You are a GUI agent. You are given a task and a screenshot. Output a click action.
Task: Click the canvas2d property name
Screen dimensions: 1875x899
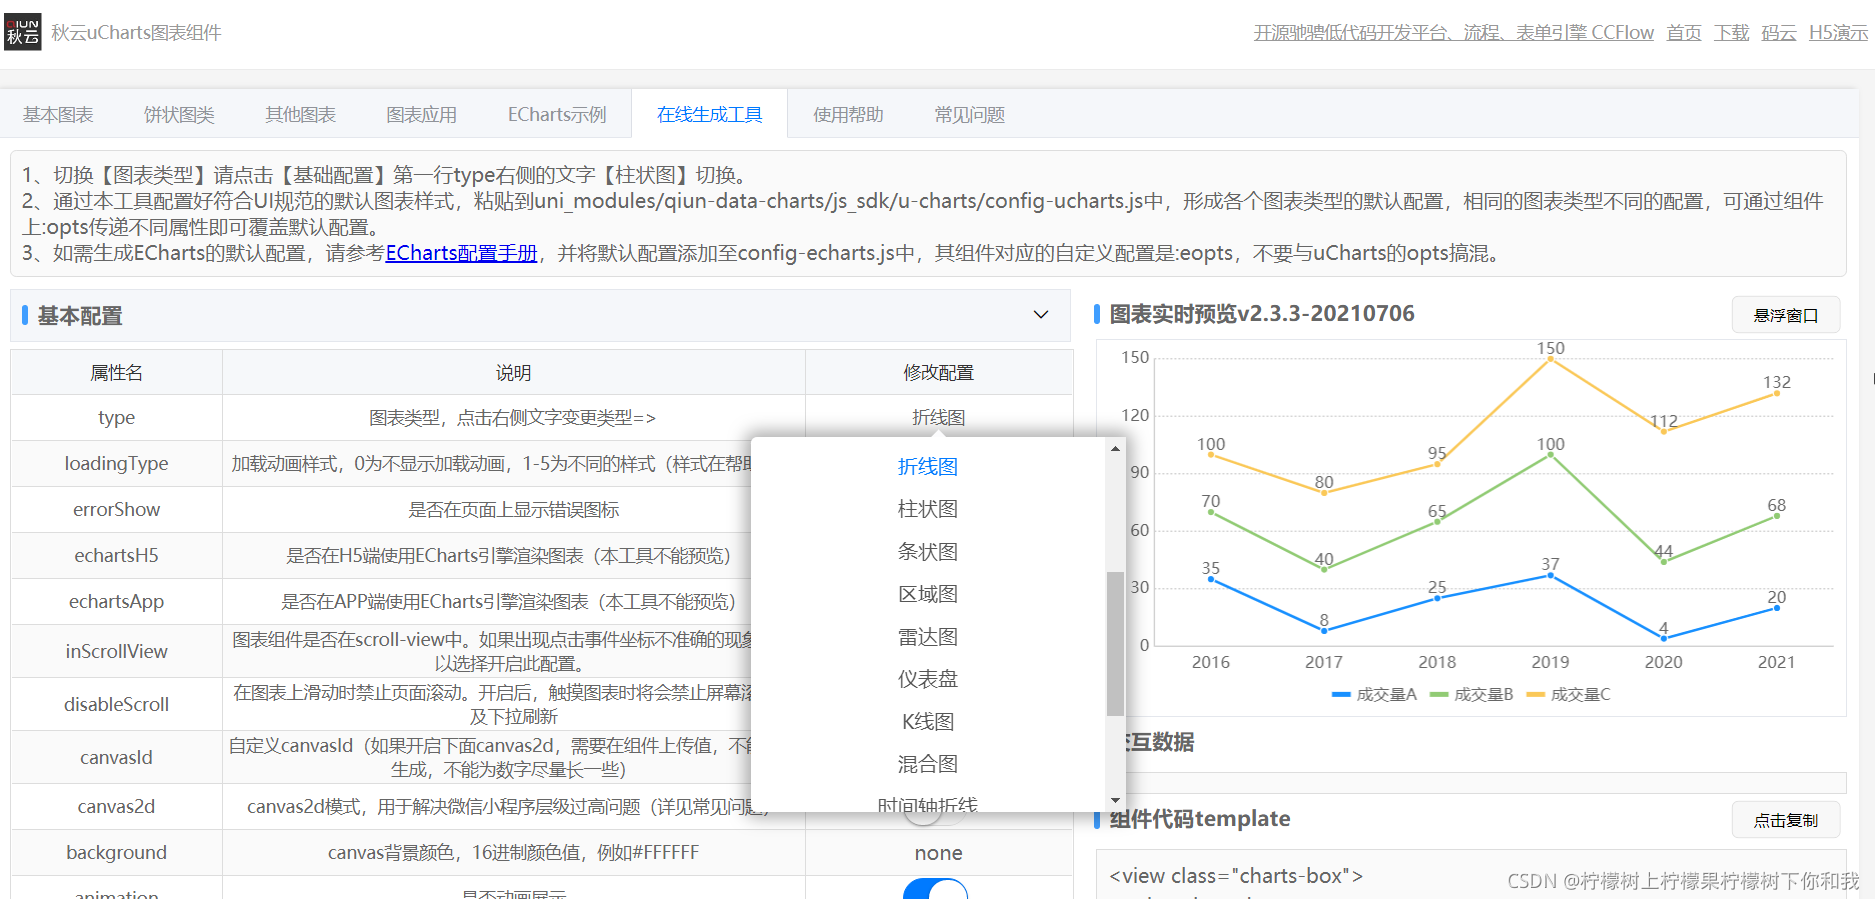pos(116,807)
